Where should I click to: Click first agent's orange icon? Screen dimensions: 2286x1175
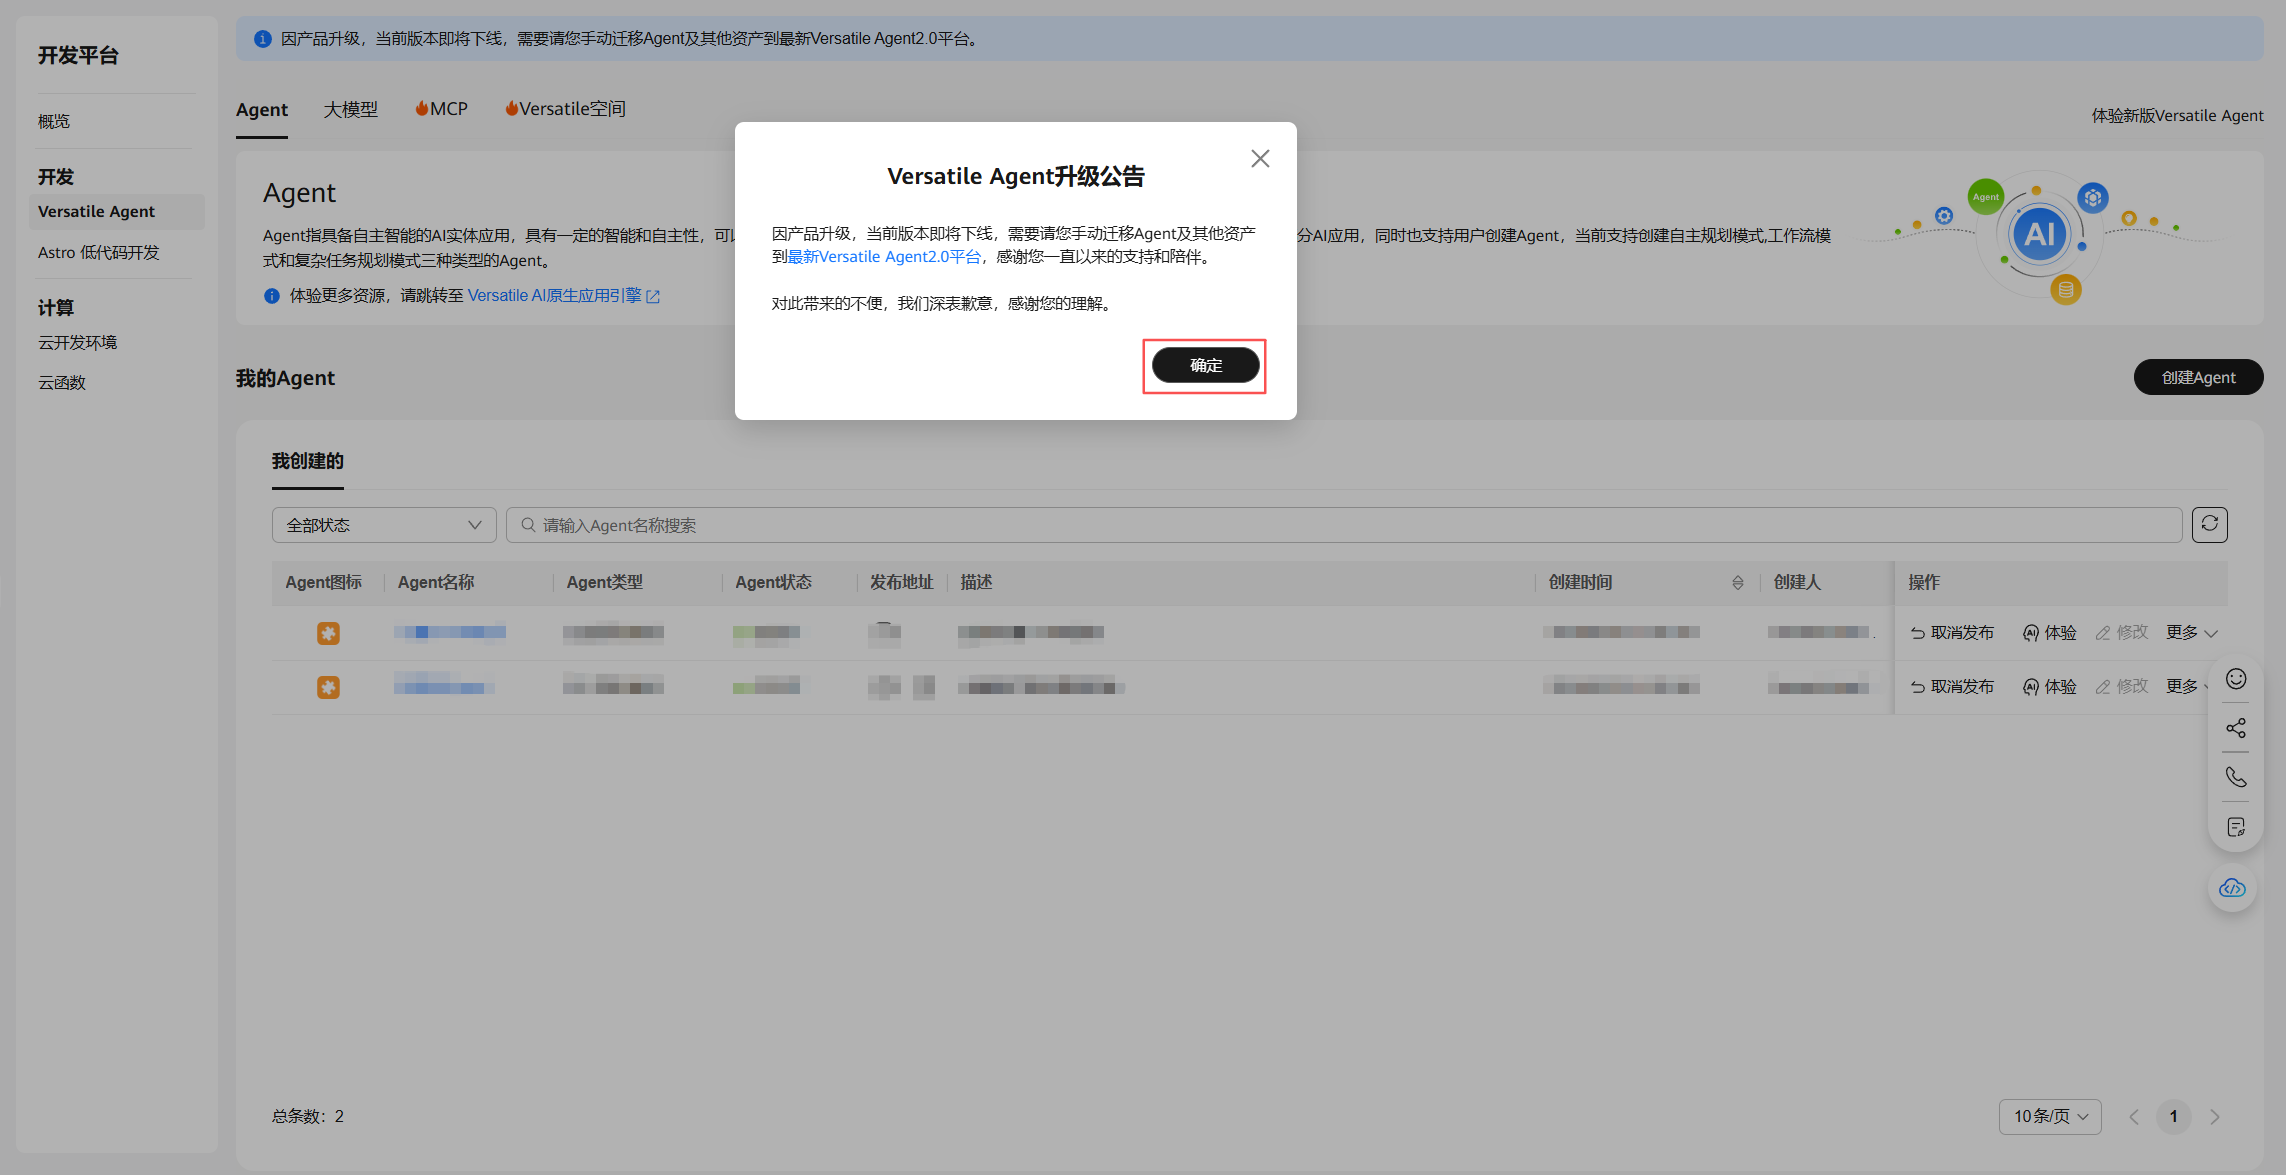(328, 633)
